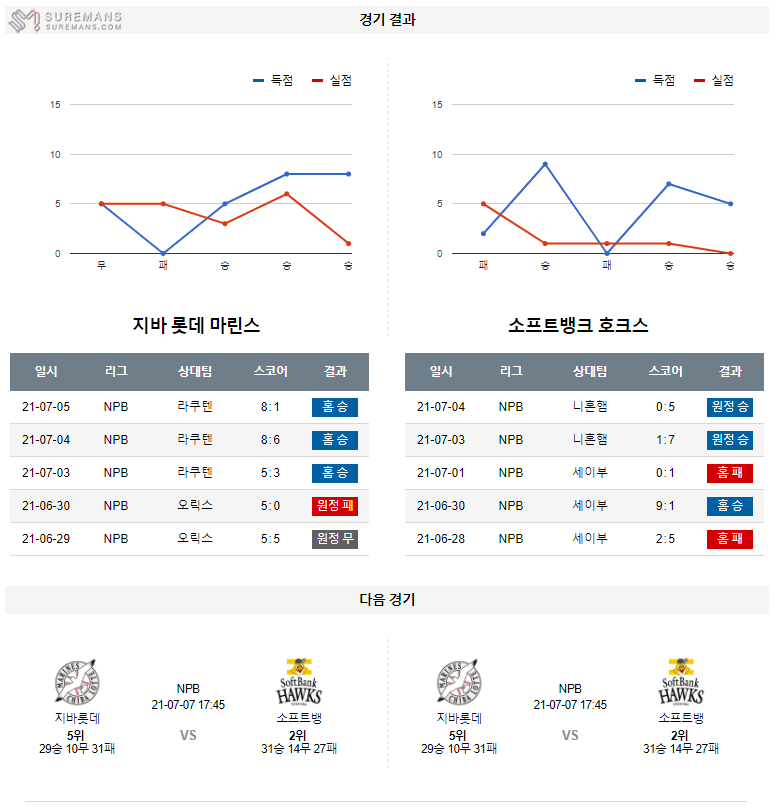Click the left match's Chiba Lotte Marines logo
777x812 pixels.
coord(77,684)
